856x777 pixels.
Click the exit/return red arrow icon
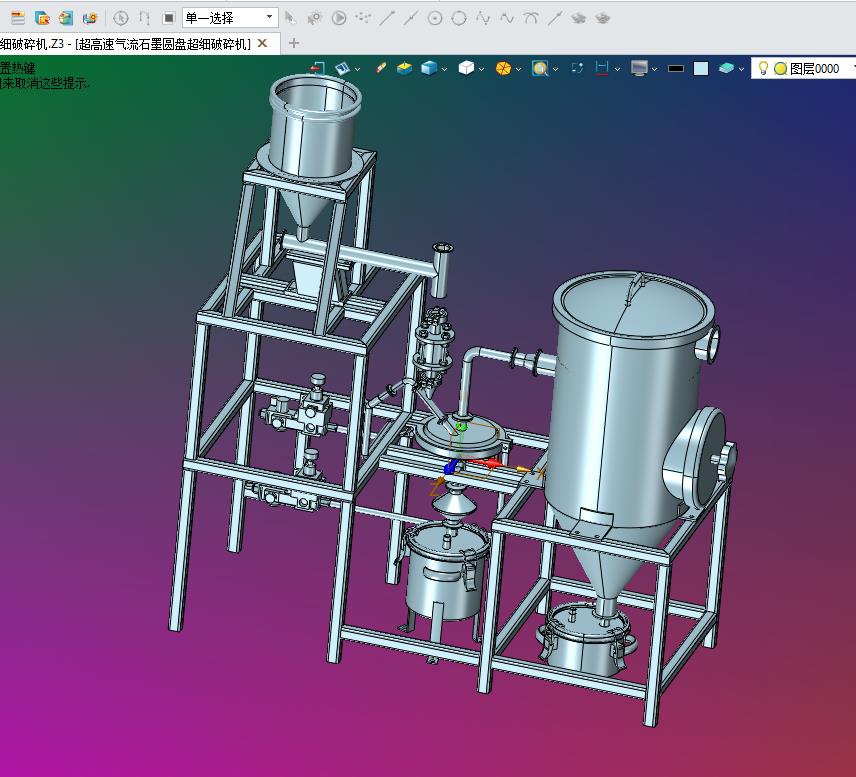(x=318, y=68)
